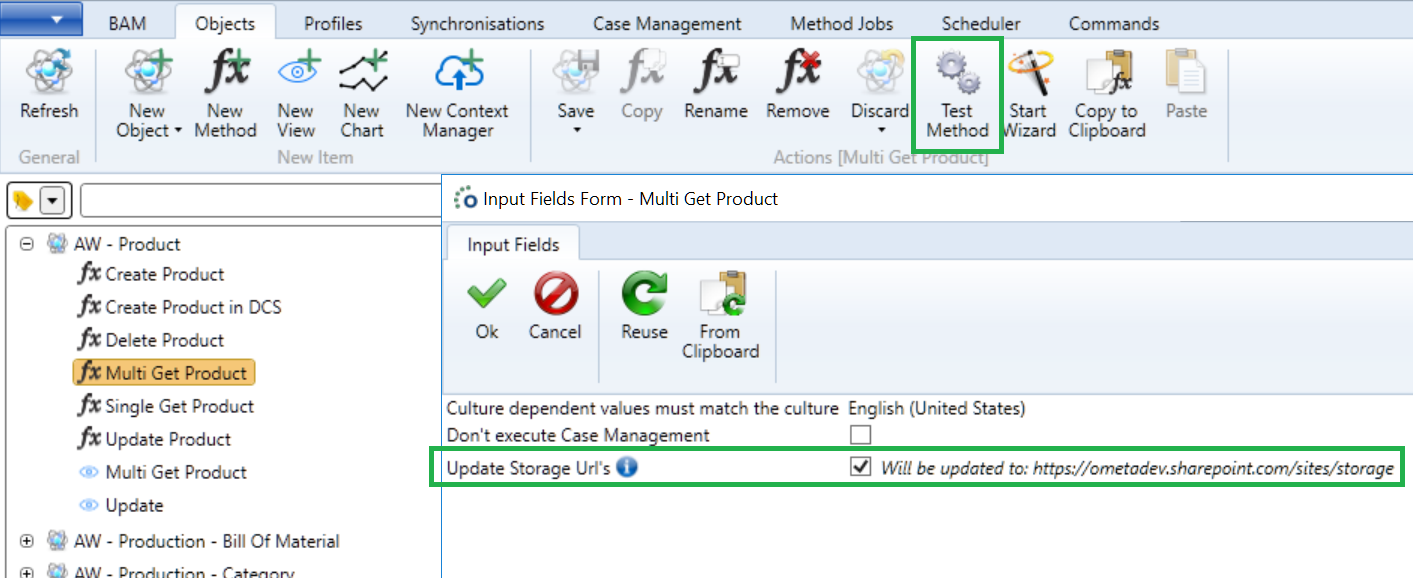Enable Don't execute Case Management checkbox
Image resolution: width=1413 pixels, height=578 pixels.
tap(860, 435)
